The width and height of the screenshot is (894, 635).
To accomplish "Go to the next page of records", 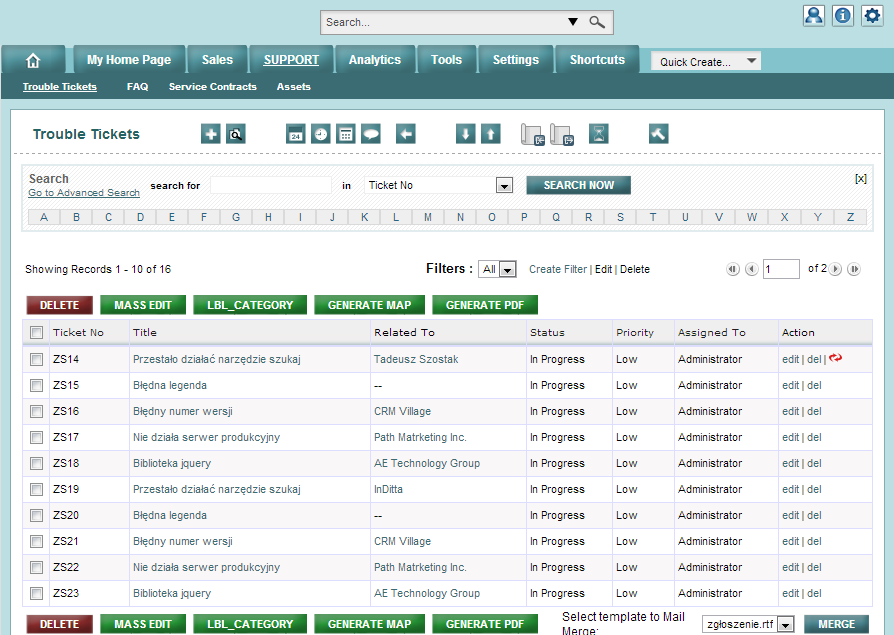I will (835, 269).
